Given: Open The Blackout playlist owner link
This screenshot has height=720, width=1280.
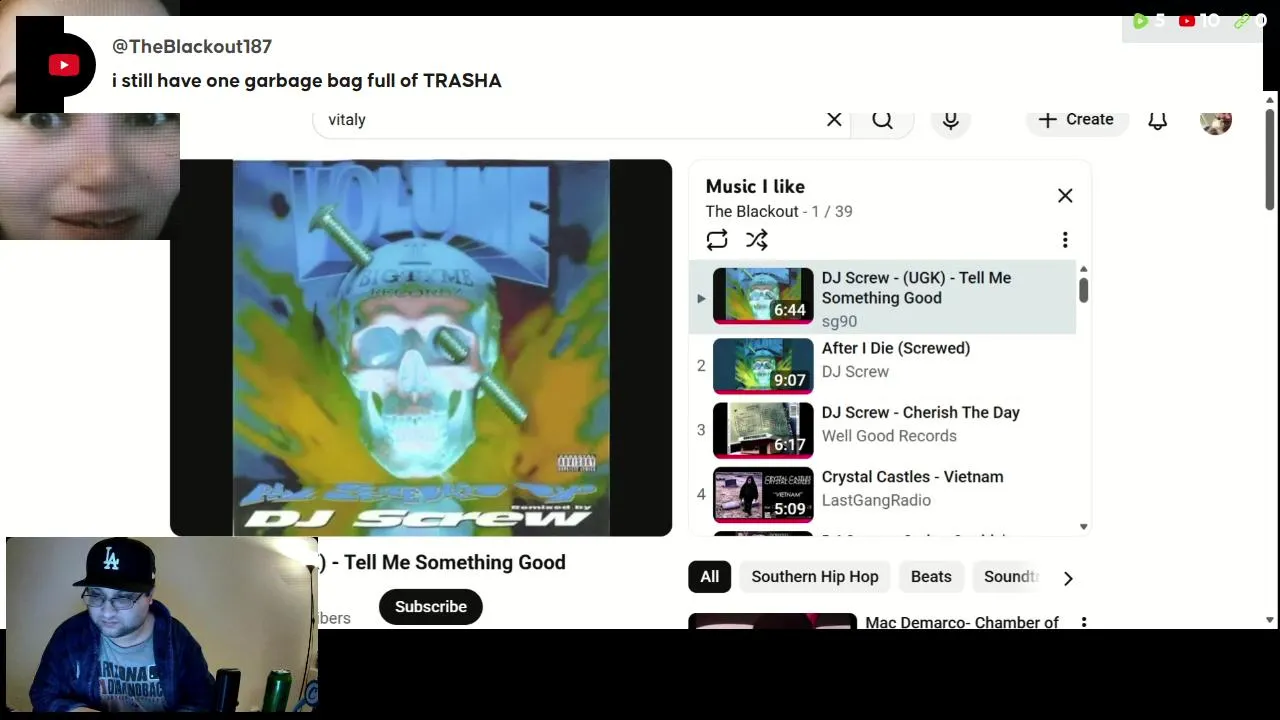Looking at the screenshot, I should coord(752,212).
